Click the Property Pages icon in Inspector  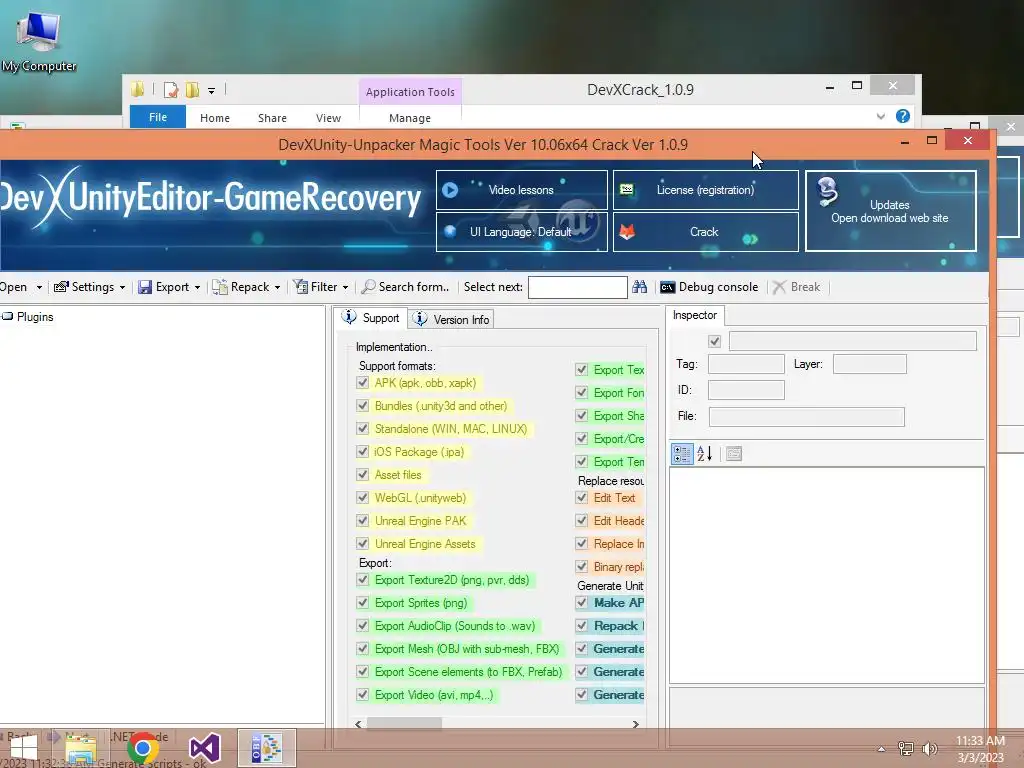(x=734, y=454)
